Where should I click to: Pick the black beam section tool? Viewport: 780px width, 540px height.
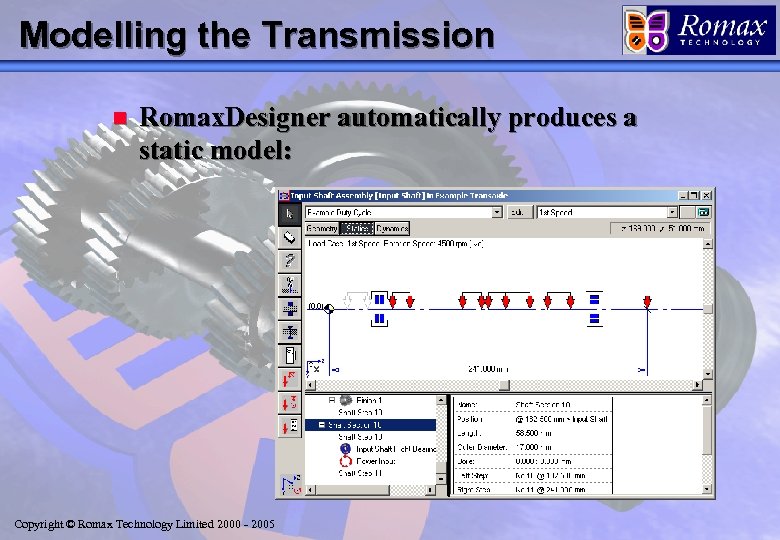(290, 331)
